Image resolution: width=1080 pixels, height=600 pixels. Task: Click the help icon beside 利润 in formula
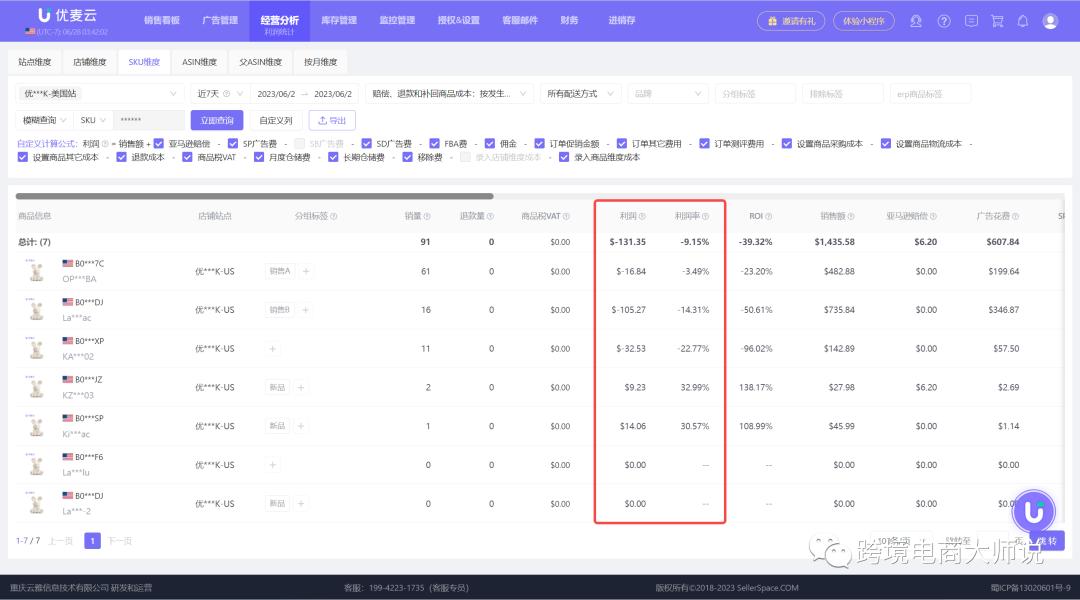tap(105, 144)
